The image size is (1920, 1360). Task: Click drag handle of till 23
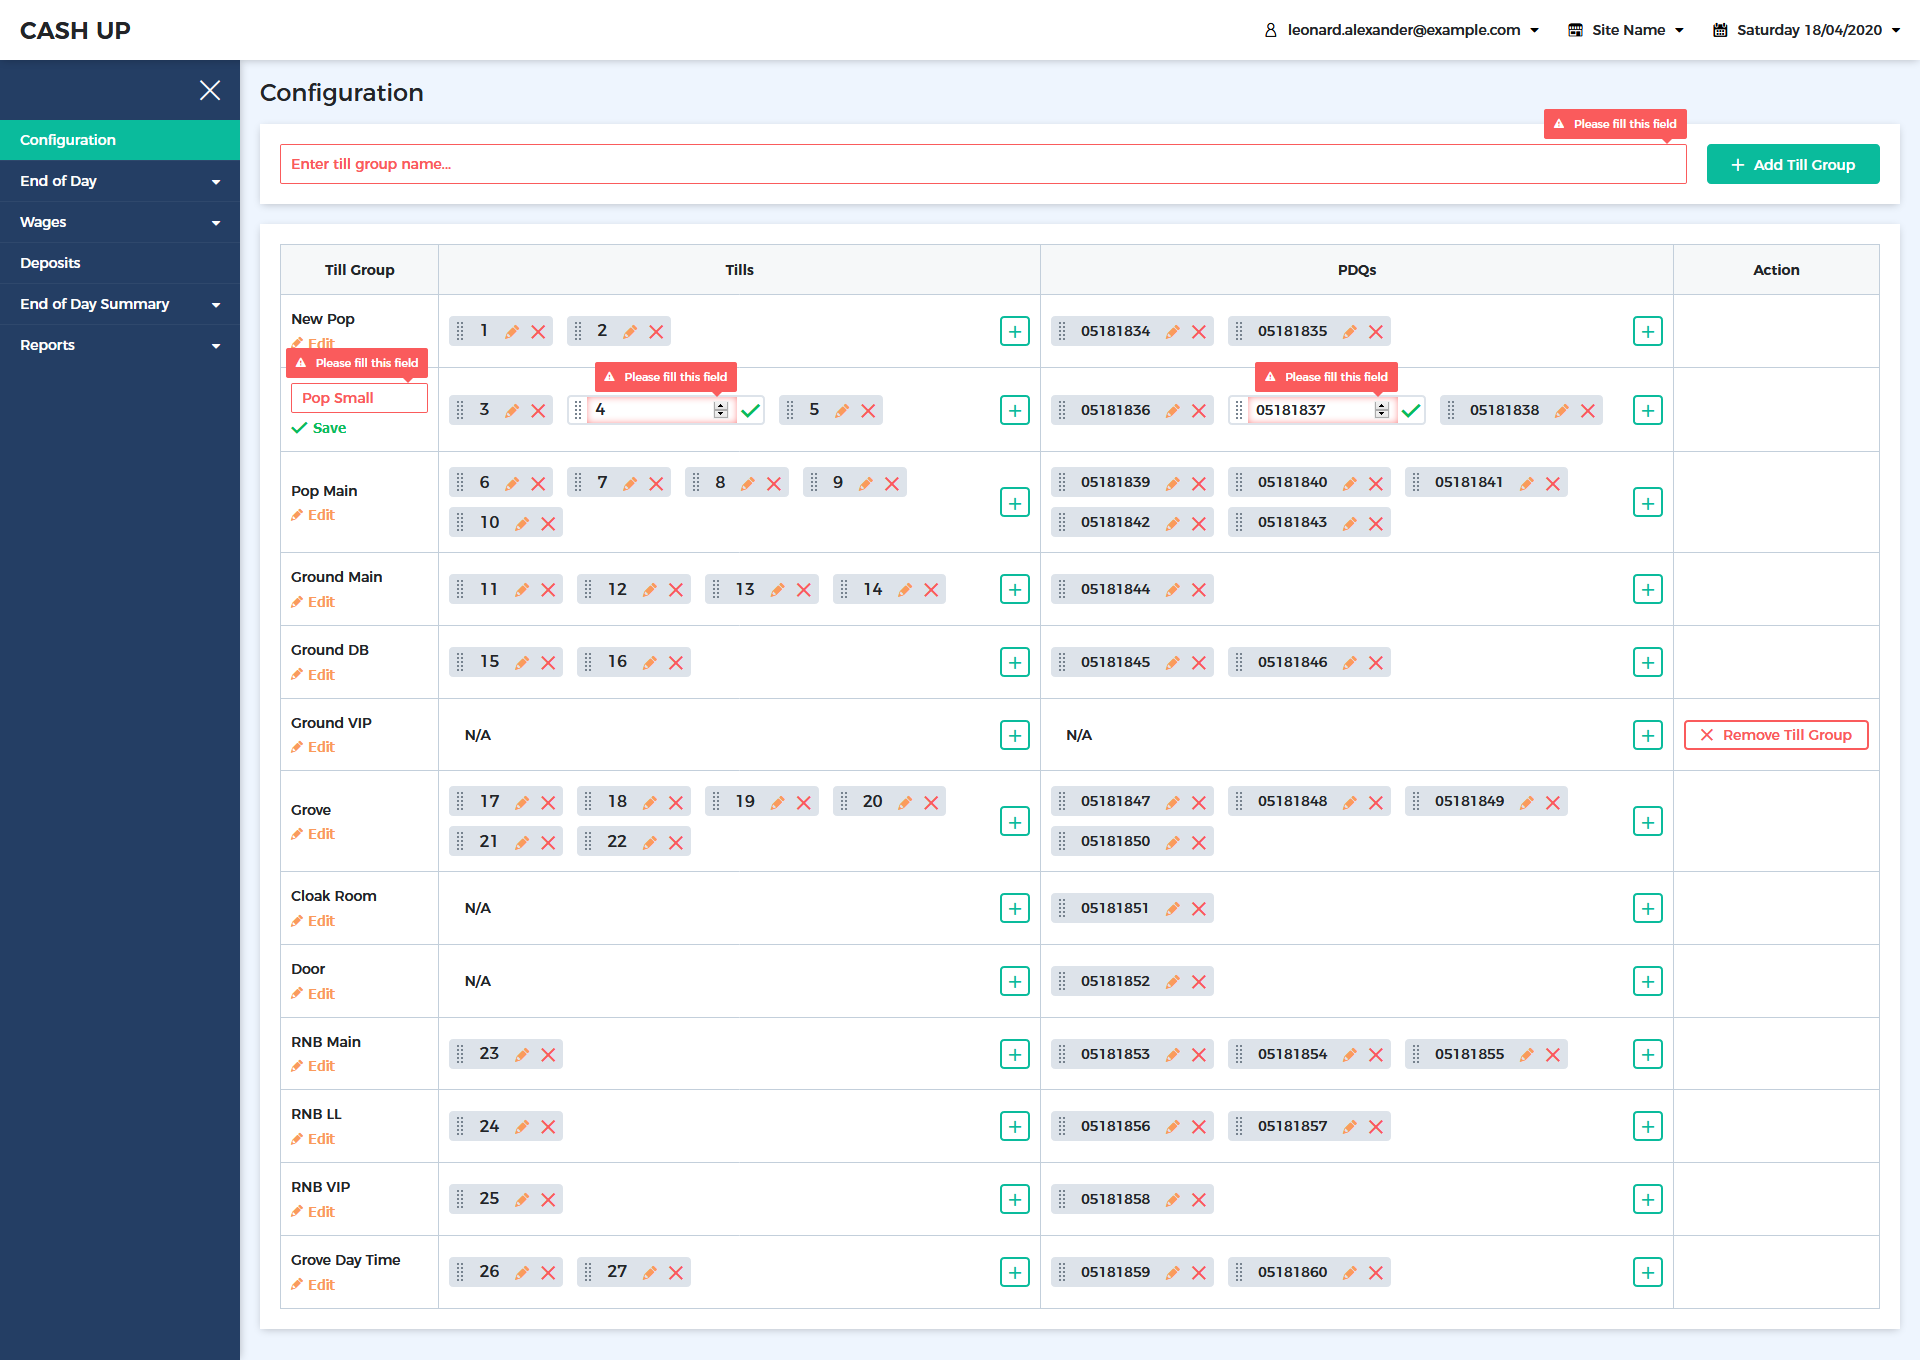click(460, 1054)
